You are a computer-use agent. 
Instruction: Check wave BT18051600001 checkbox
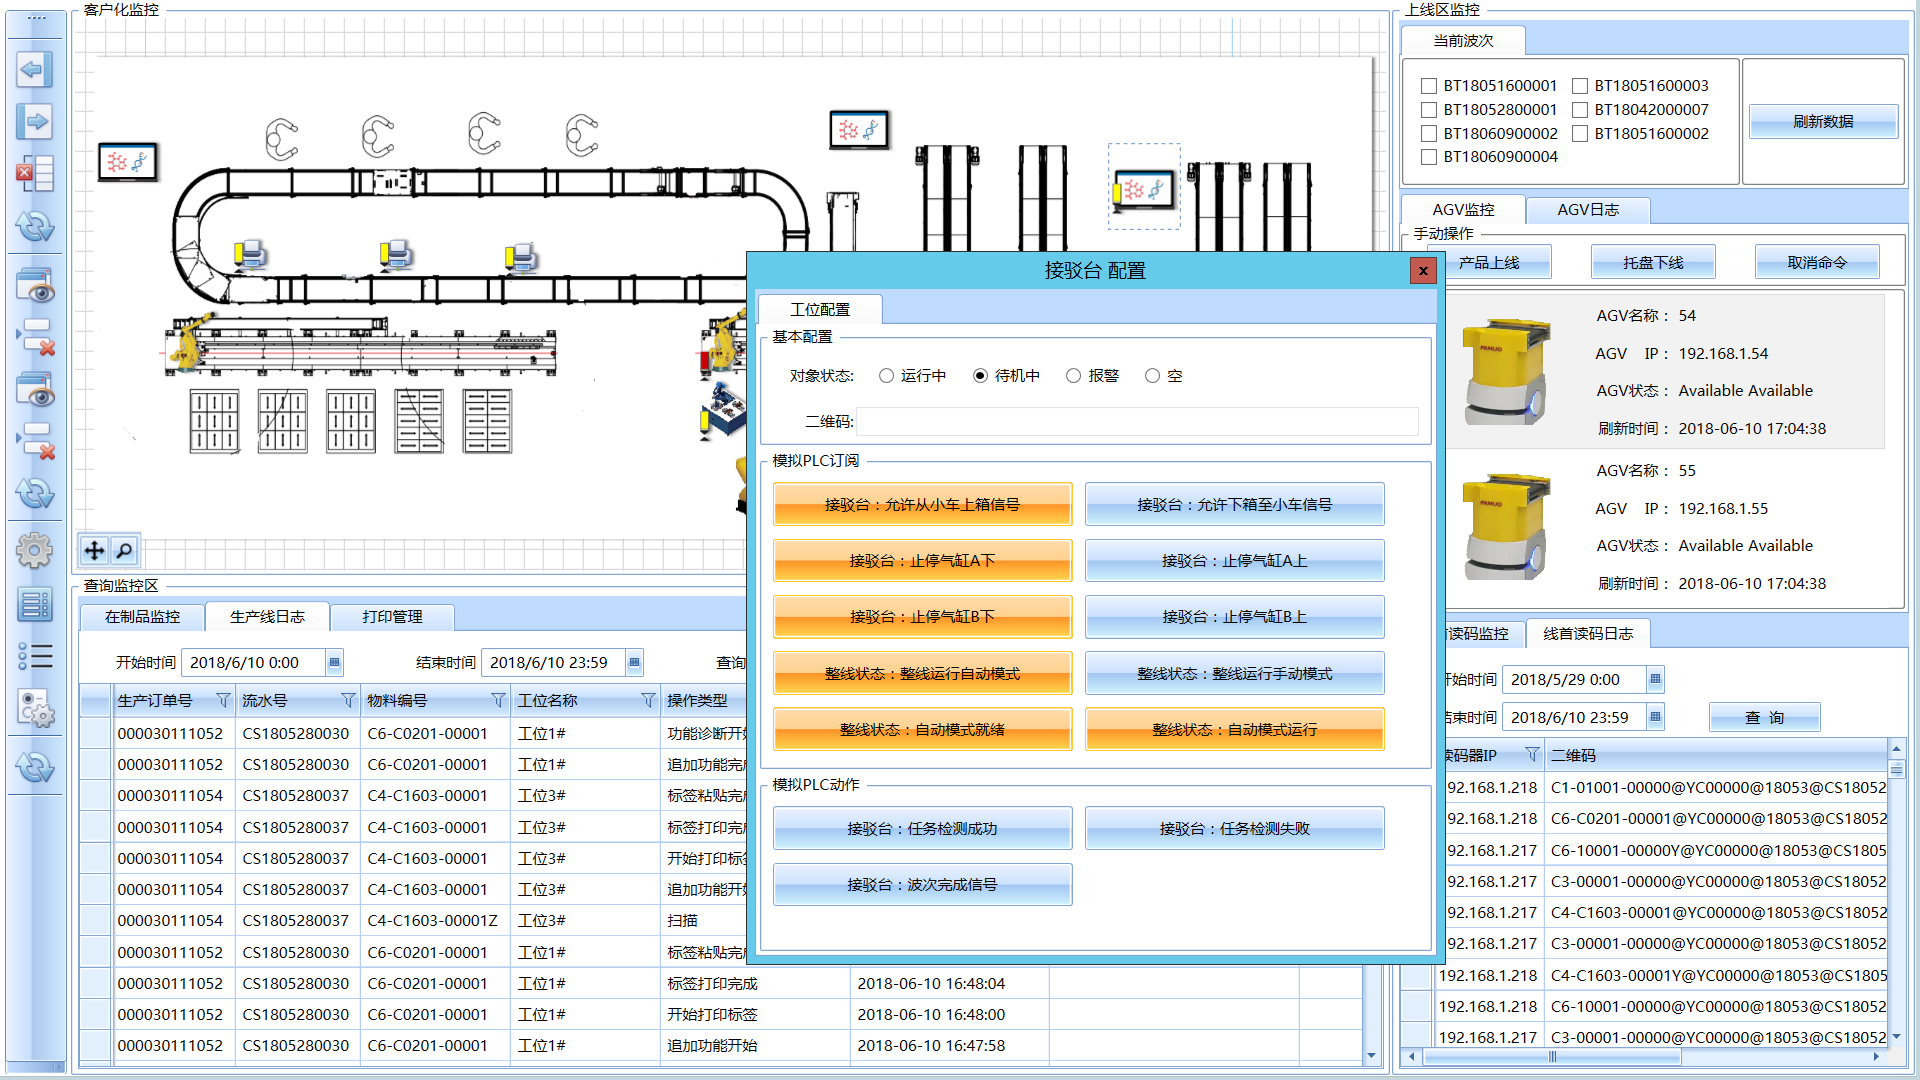(x=1429, y=86)
